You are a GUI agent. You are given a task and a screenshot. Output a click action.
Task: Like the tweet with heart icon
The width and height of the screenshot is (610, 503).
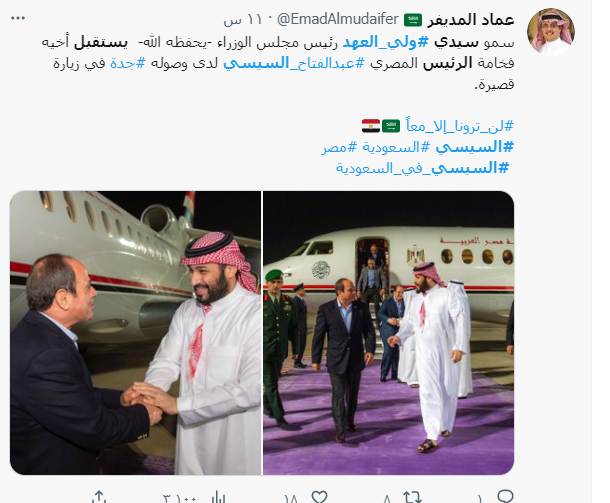point(319,497)
